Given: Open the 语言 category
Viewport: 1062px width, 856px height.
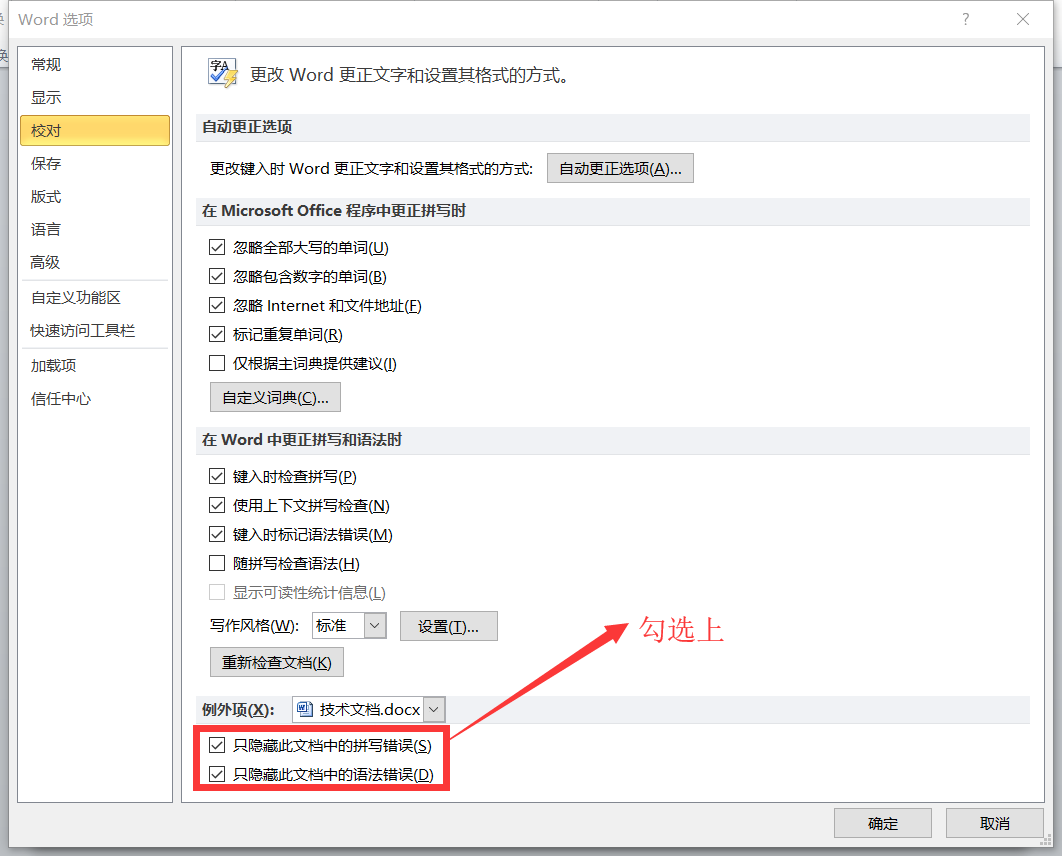Looking at the screenshot, I should [95, 230].
